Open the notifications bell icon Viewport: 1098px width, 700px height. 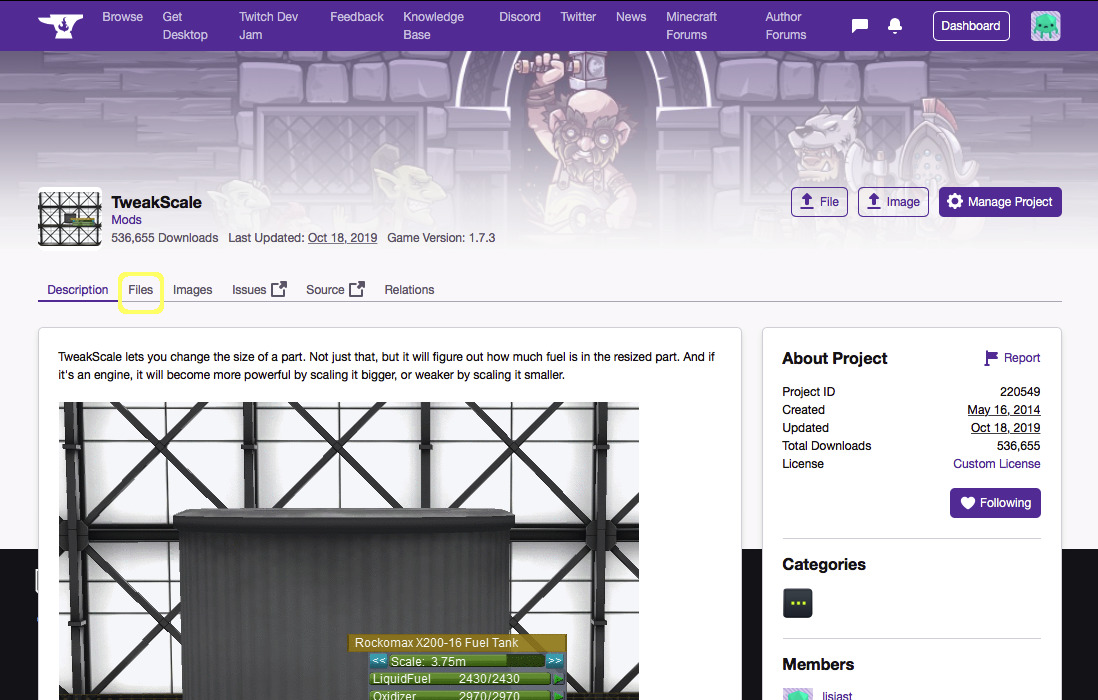pyautogui.click(x=895, y=26)
